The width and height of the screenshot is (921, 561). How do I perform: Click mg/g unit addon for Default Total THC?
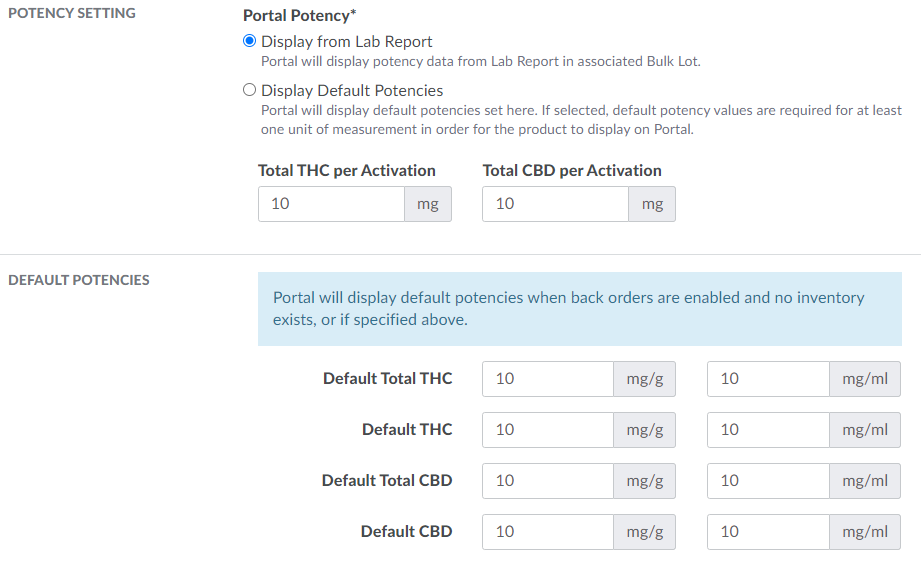(645, 379)
